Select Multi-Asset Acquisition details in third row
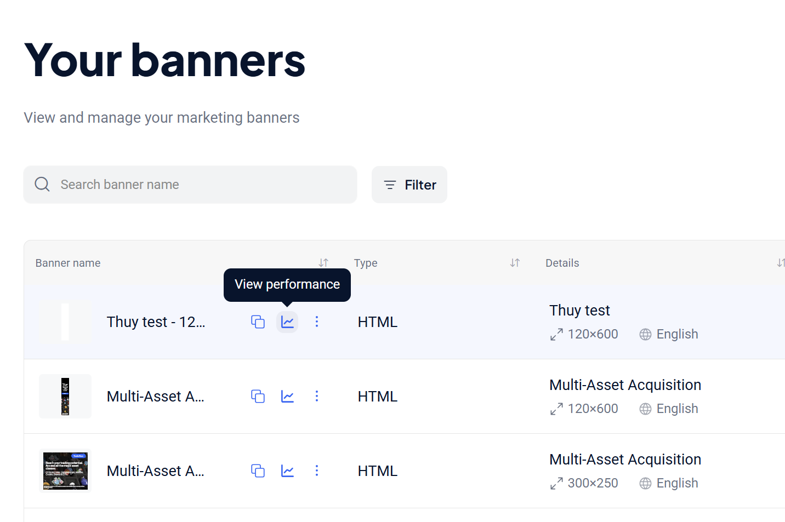This screenshot has height=522, width=785. point(625,459)
